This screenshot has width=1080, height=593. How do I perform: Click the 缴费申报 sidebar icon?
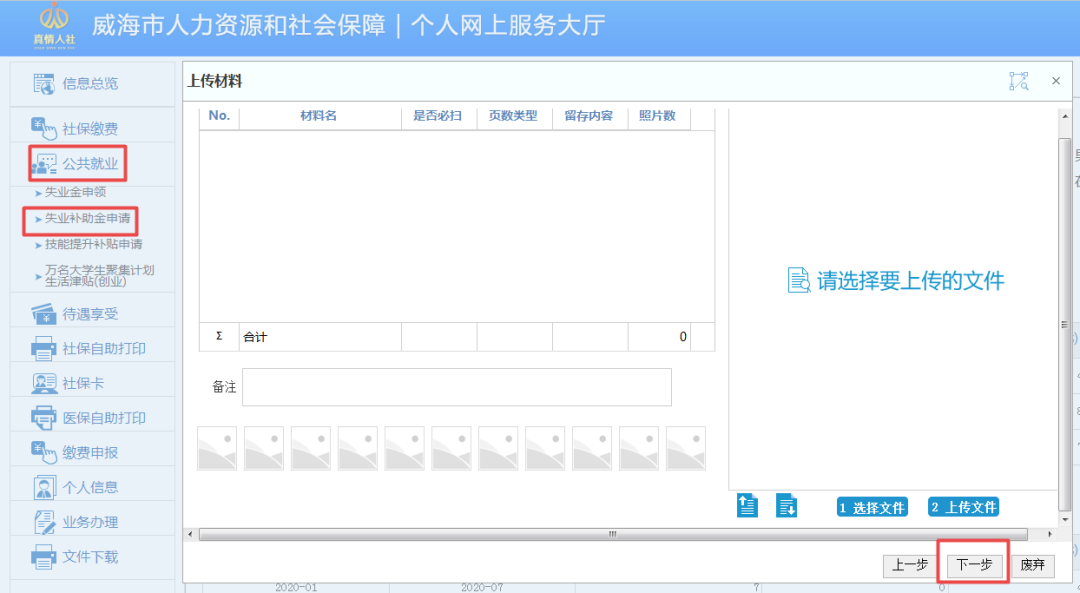tap(42, 452)
